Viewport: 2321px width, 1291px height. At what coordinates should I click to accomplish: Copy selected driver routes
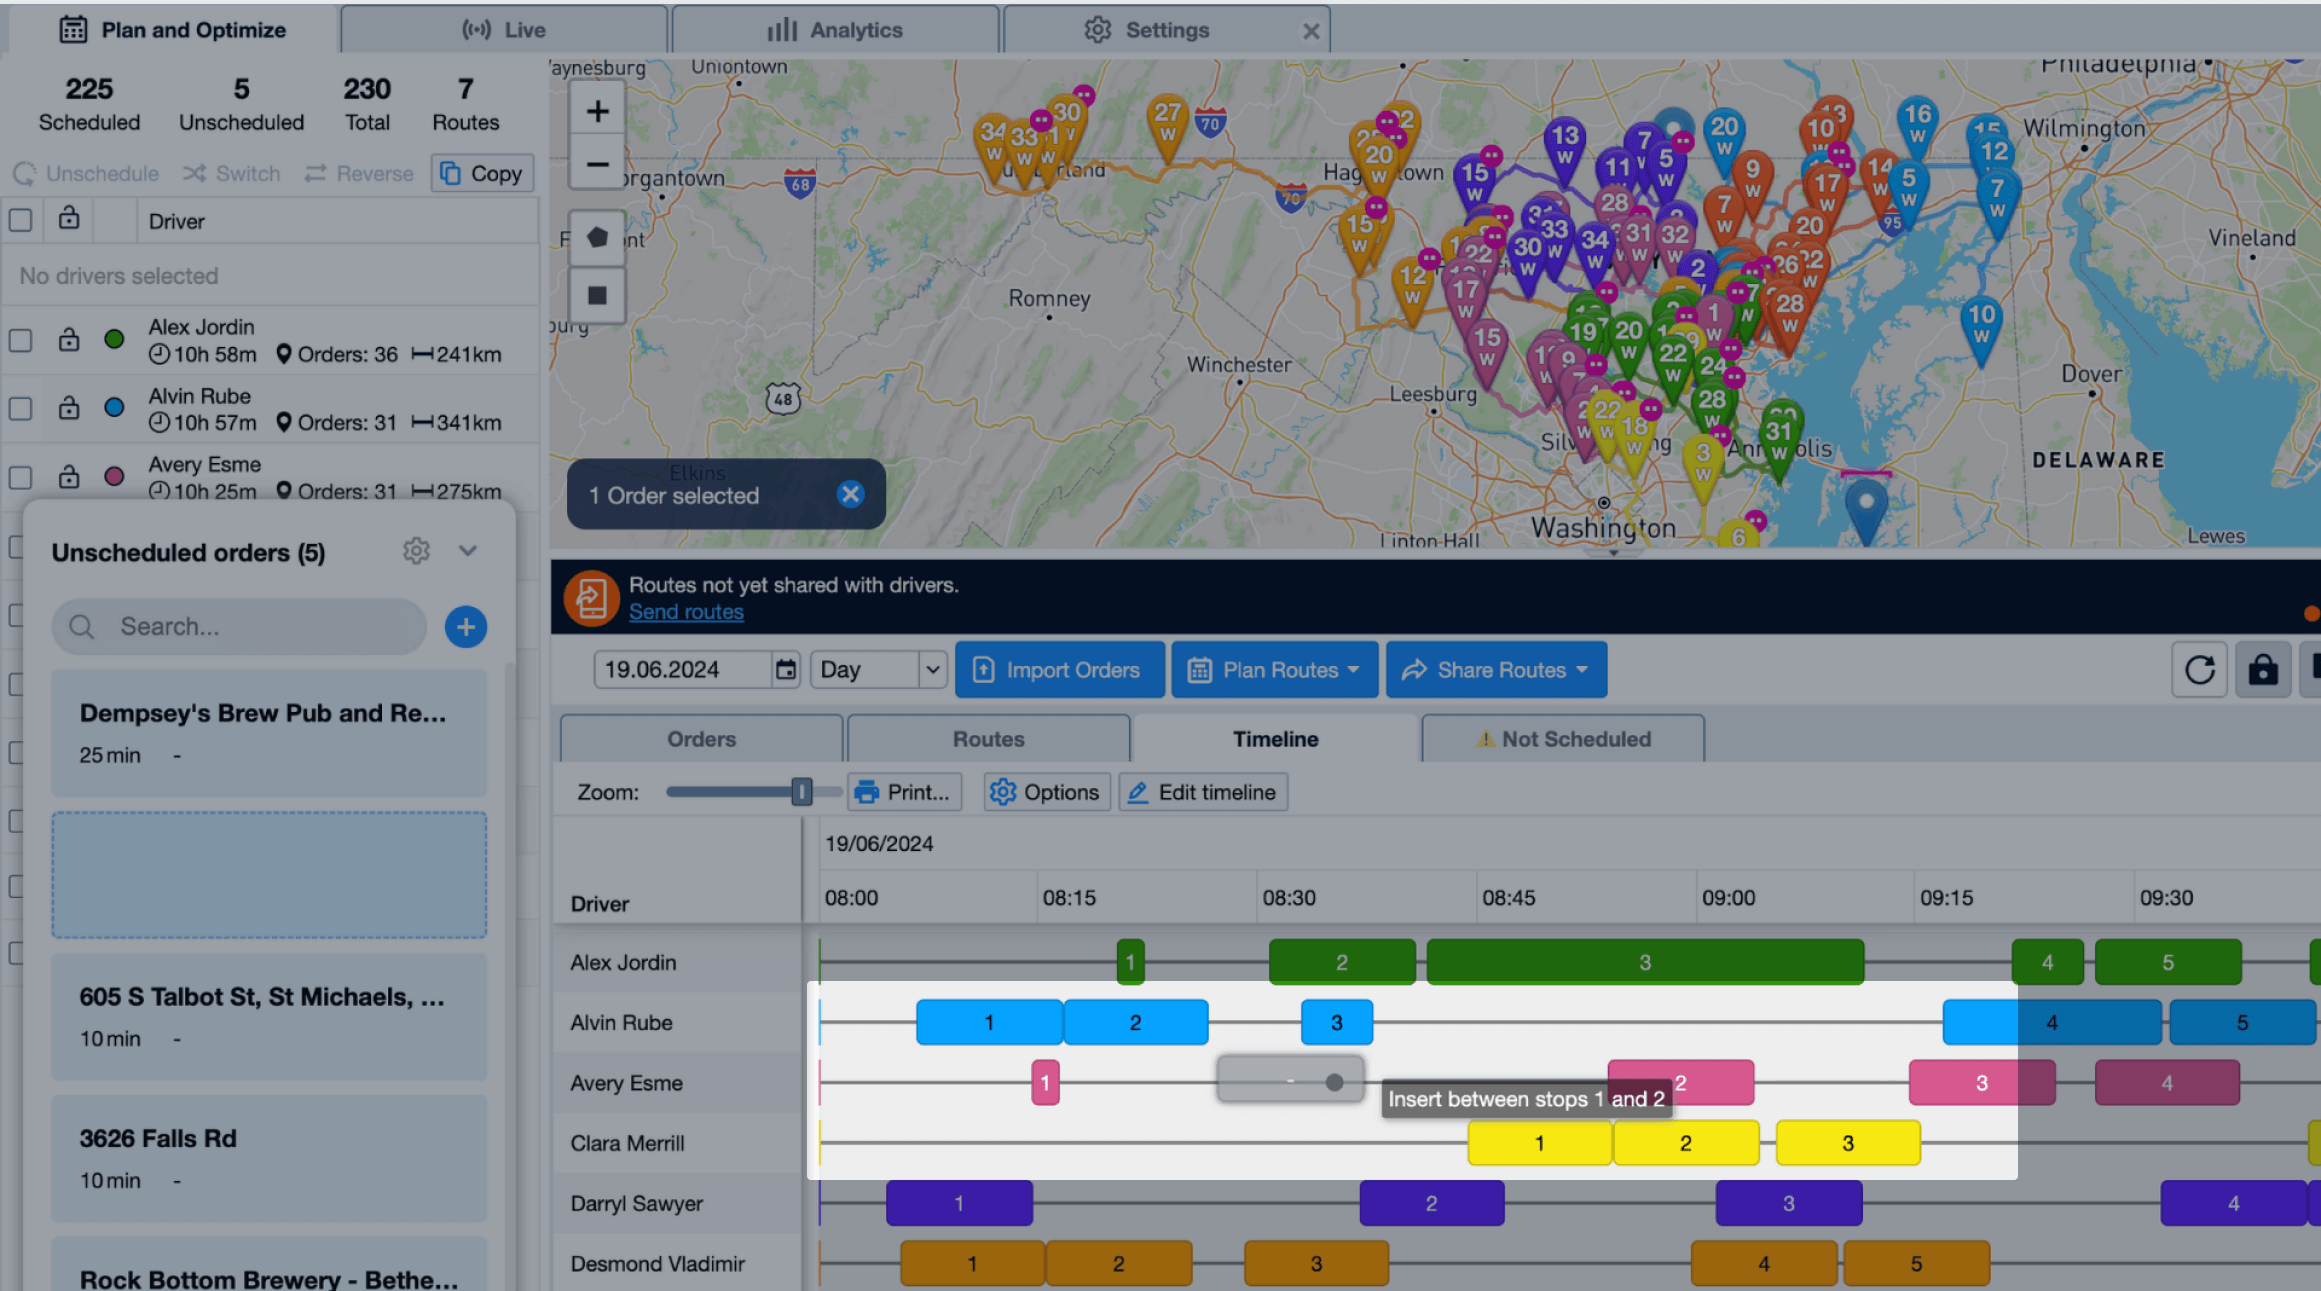tap(482, 172)
